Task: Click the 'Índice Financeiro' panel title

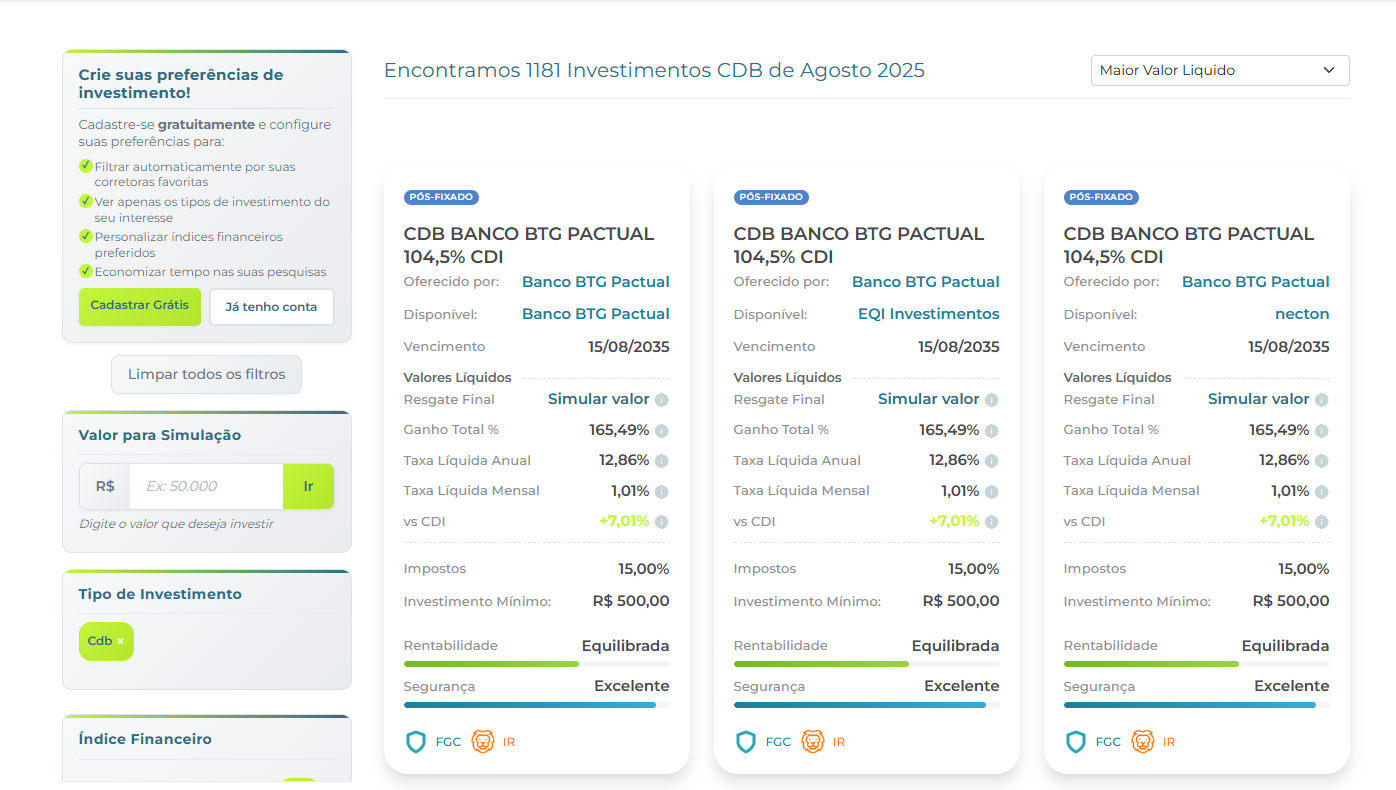Action: click(145, 739)
